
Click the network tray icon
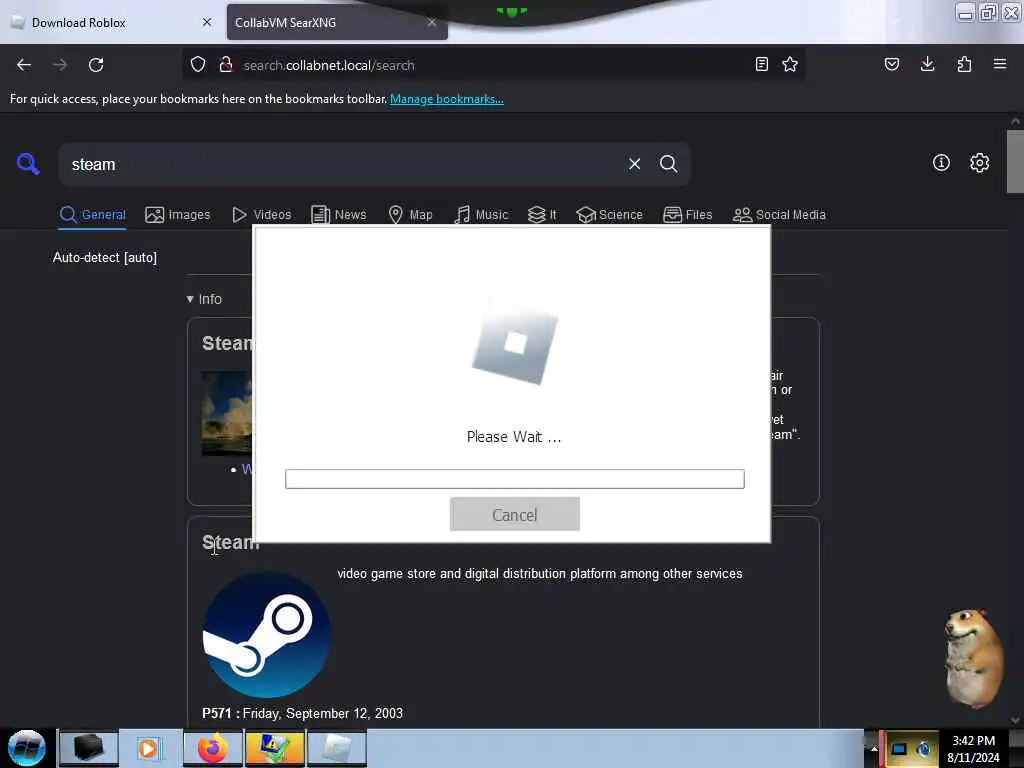coord(899,749)
